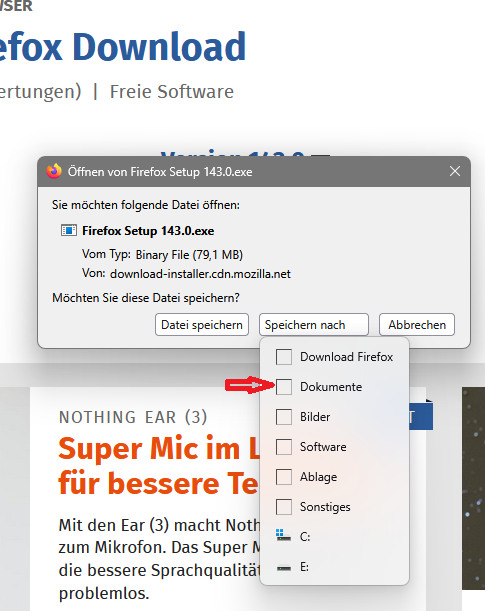Select the C: drive icon in menu

pyautogui.click(x=284, y=536)
